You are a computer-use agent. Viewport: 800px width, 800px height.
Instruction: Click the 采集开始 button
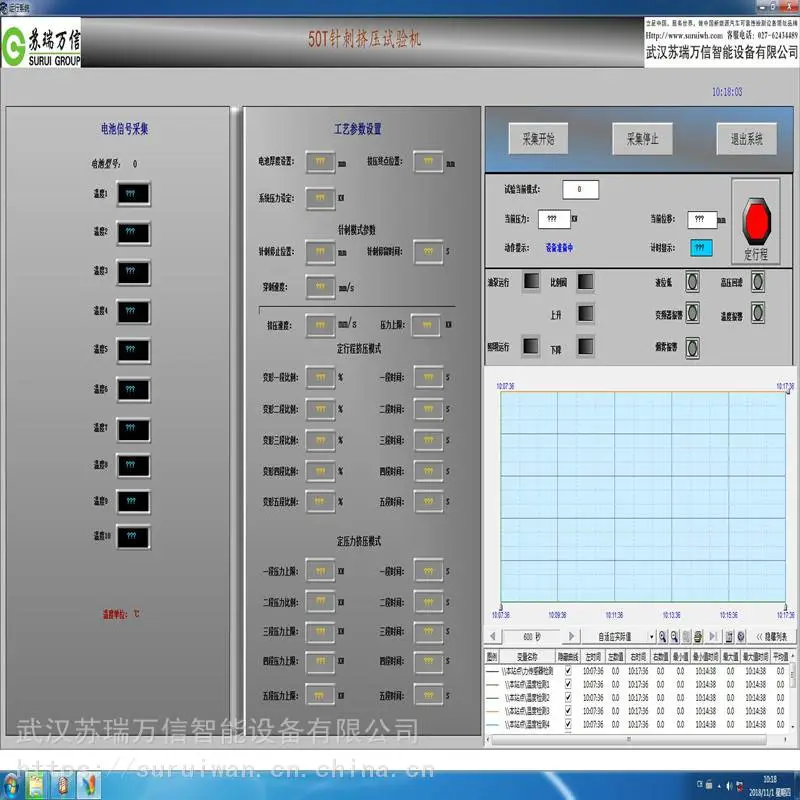(x=538, y=139)
